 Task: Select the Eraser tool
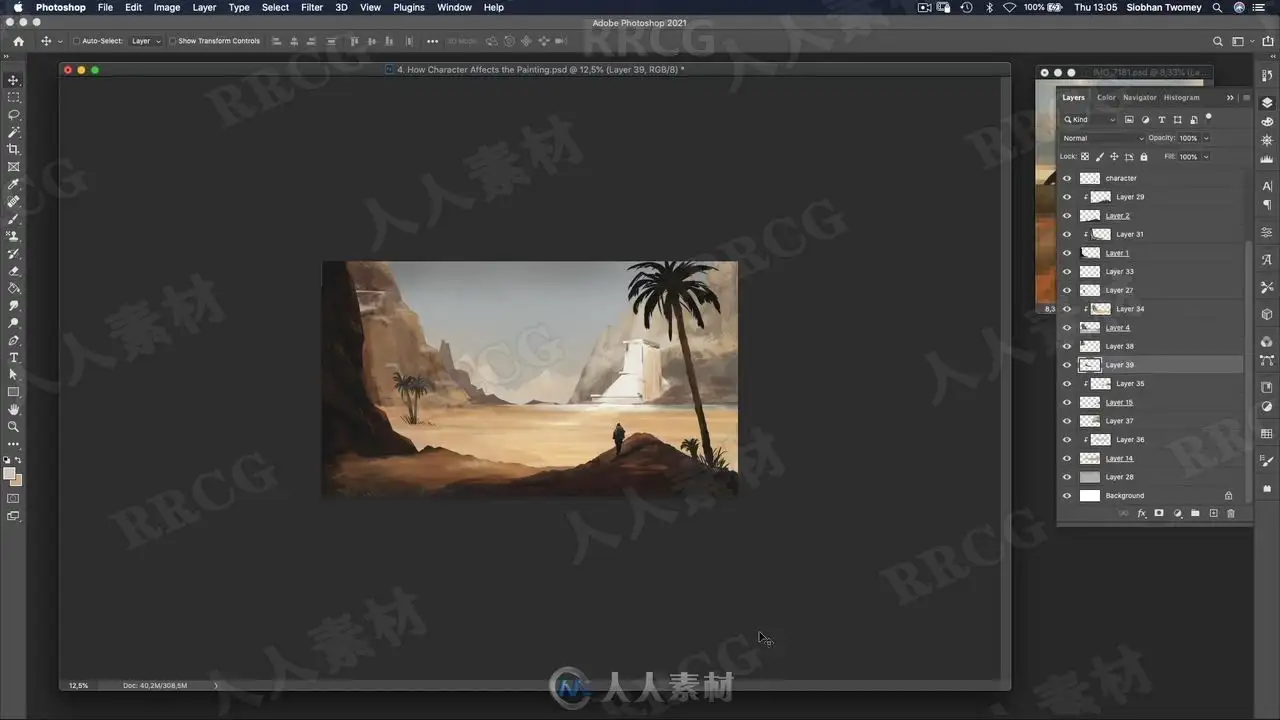[13, 271]
